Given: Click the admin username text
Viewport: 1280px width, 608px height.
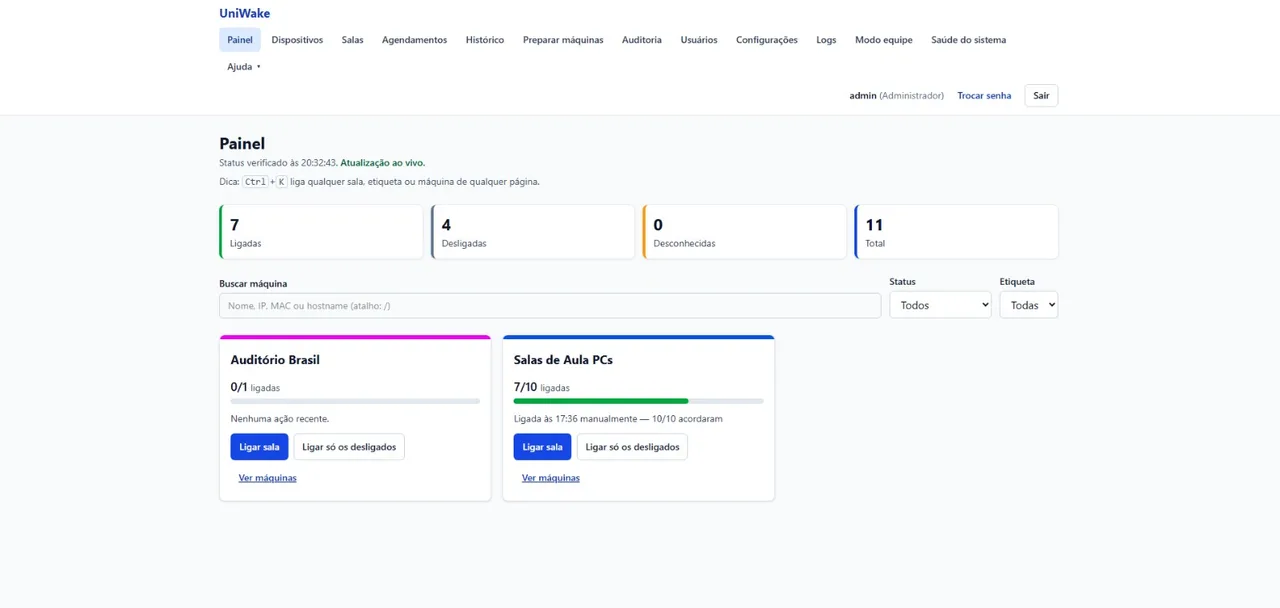Looking at the screenshot, I should pos(863,96).
